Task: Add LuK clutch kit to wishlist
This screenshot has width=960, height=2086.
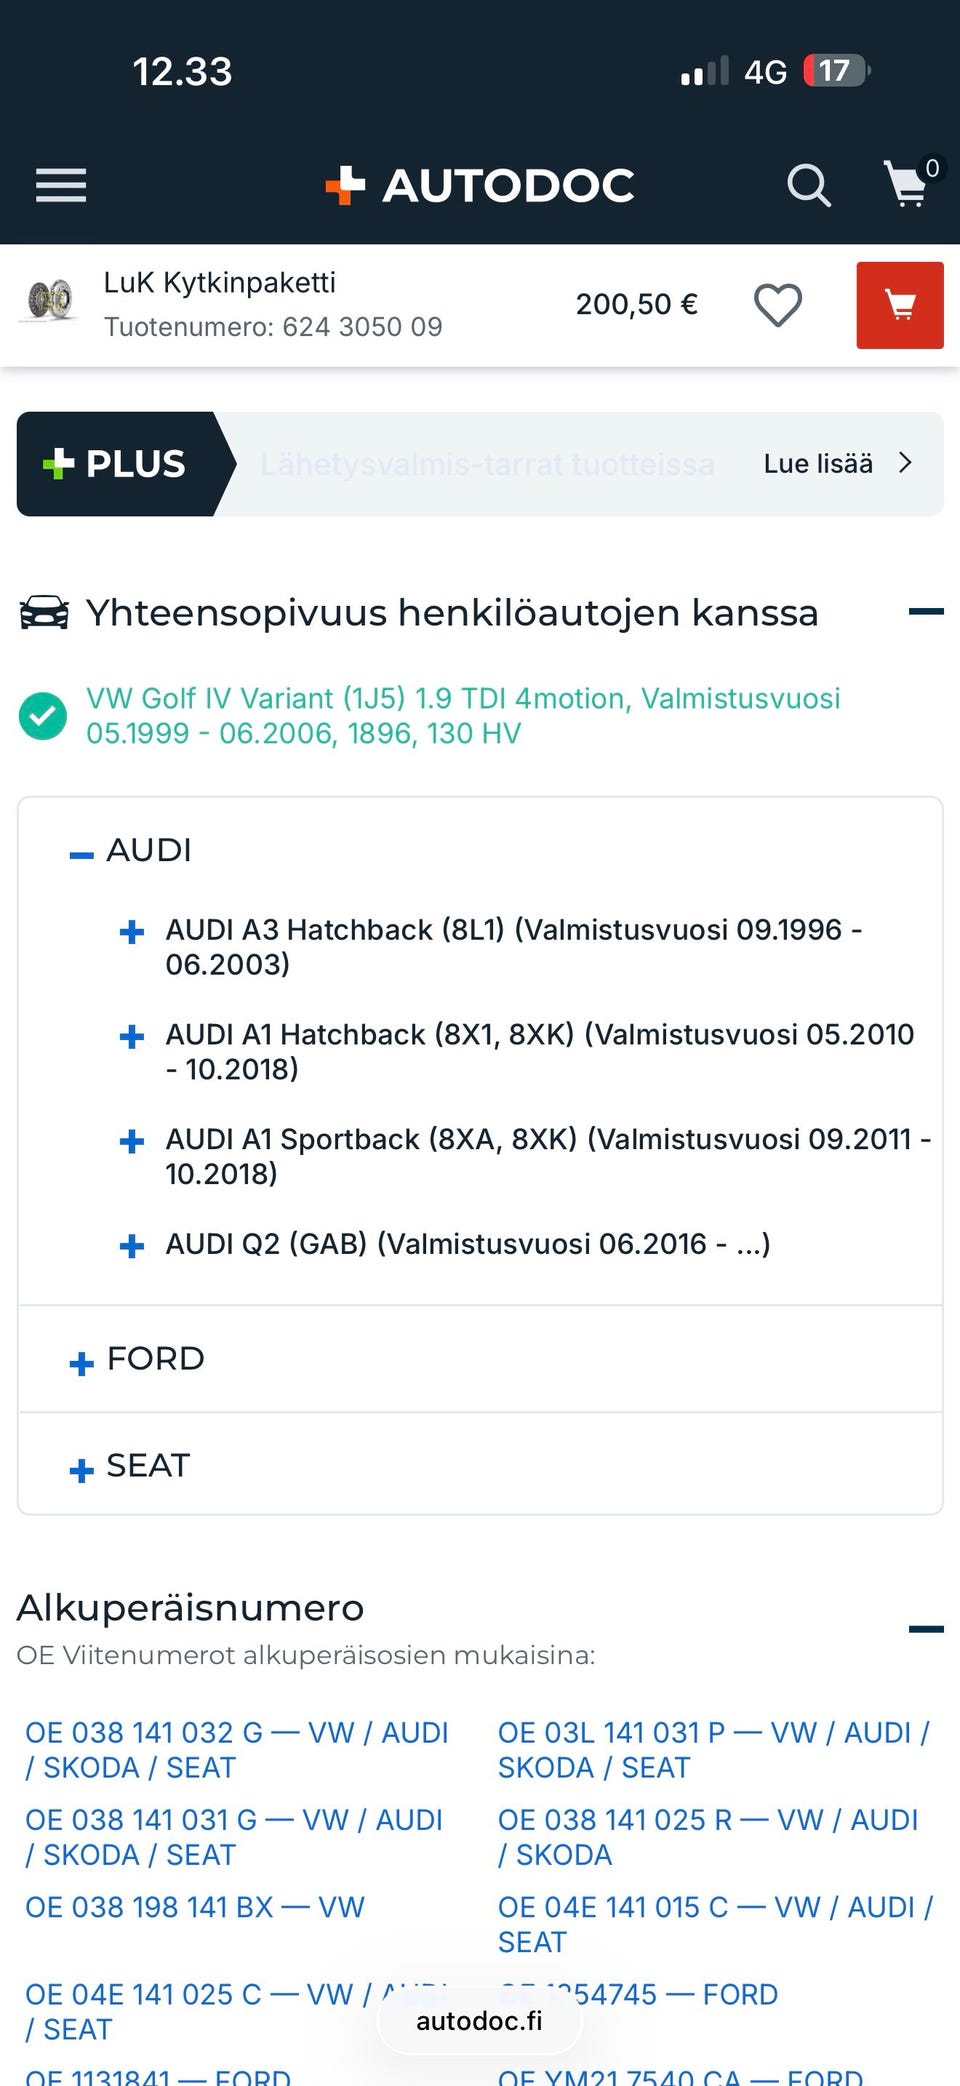Action: point(778,305)
